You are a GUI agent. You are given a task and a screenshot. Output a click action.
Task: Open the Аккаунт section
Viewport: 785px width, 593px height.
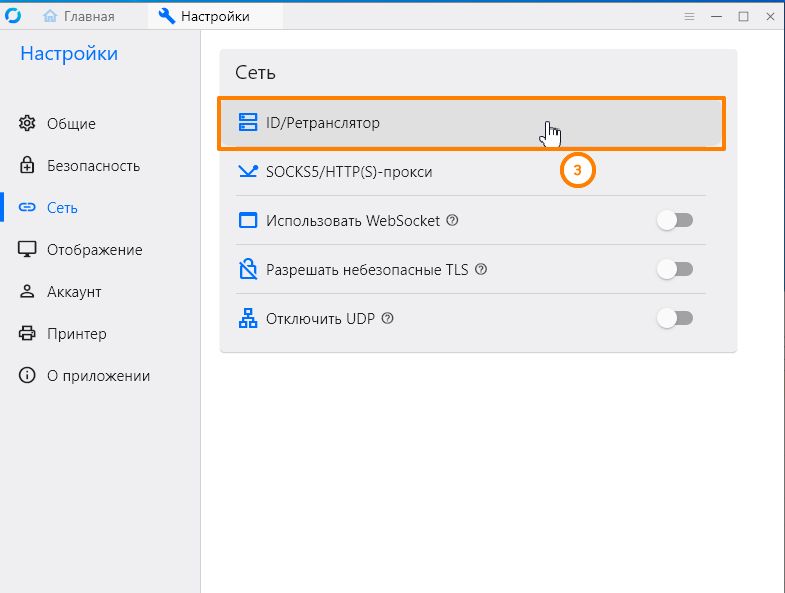click(x=100, y=291)
